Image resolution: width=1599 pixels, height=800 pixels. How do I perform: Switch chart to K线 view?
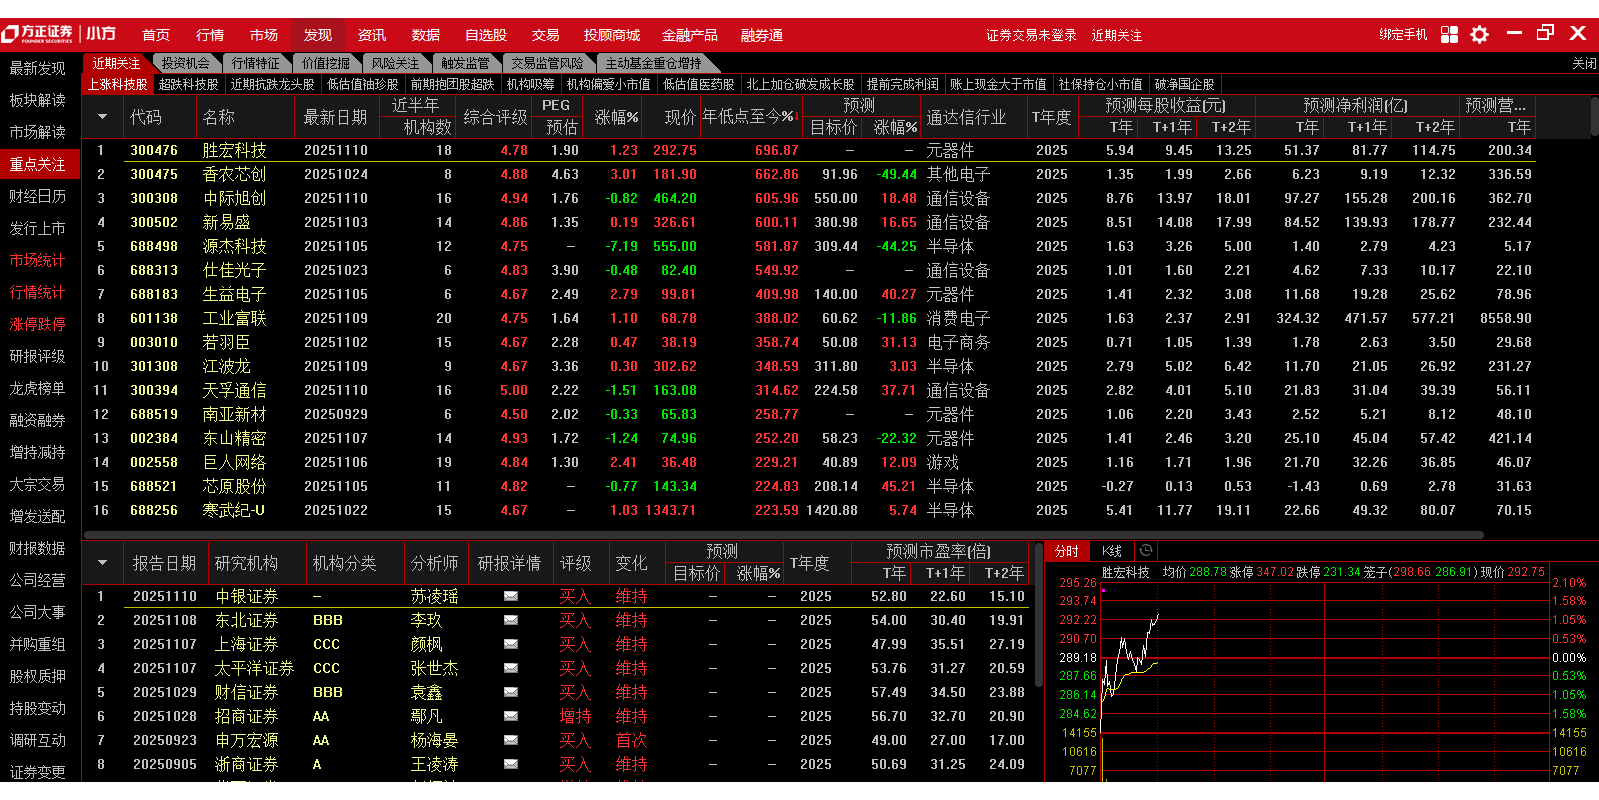(x=1112, y=551)
